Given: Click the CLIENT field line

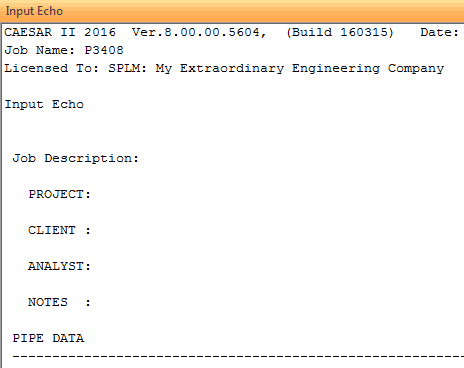Looking at the screenshot, I should tap(59, 230).
